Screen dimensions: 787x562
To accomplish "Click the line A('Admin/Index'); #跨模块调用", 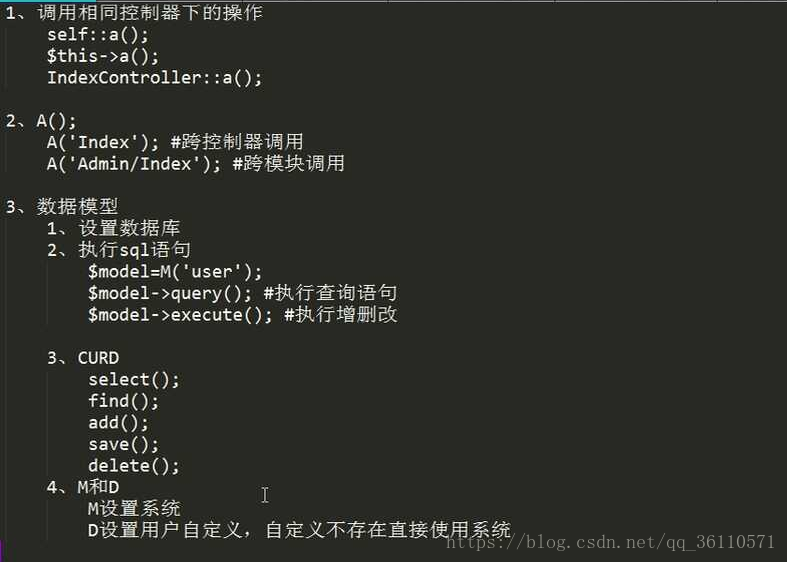I will tap(196, 164).
